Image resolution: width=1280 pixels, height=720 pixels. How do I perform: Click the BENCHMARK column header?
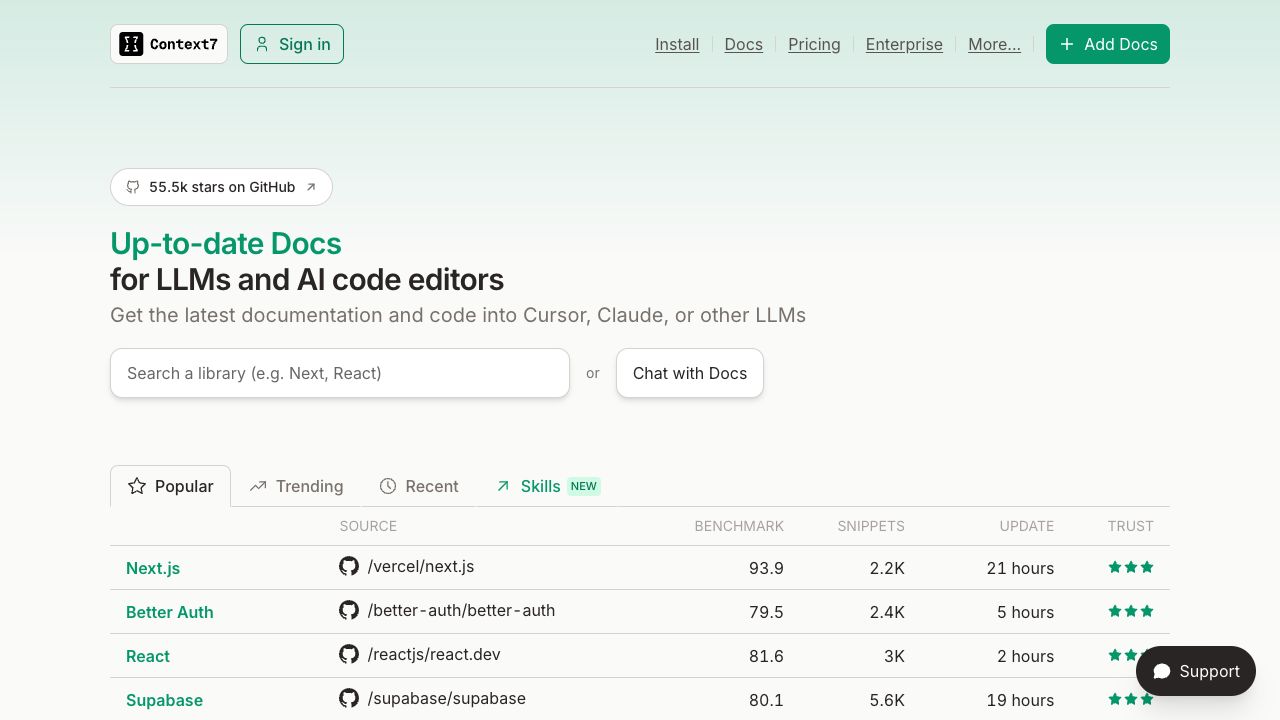pos(739,526)
